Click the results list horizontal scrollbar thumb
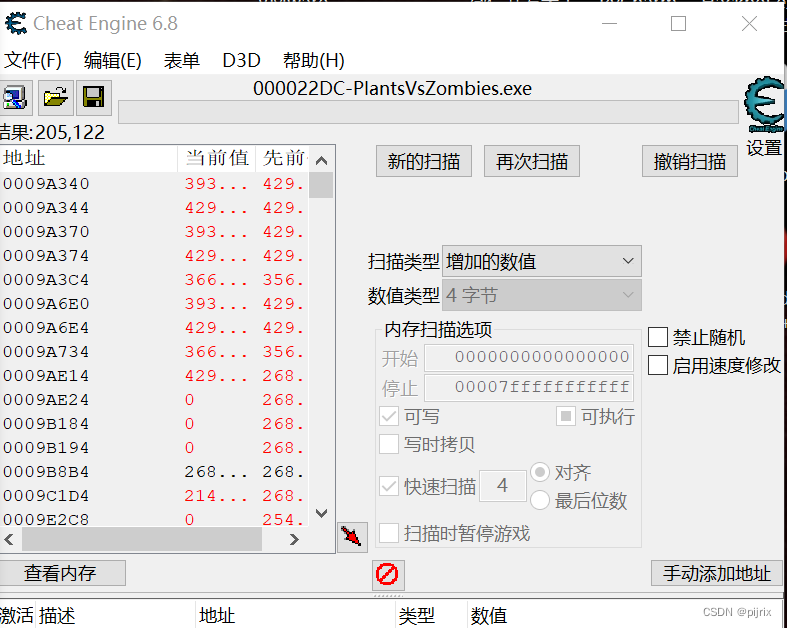Viewport: 787px width, 628px height. tap(142, 540)
